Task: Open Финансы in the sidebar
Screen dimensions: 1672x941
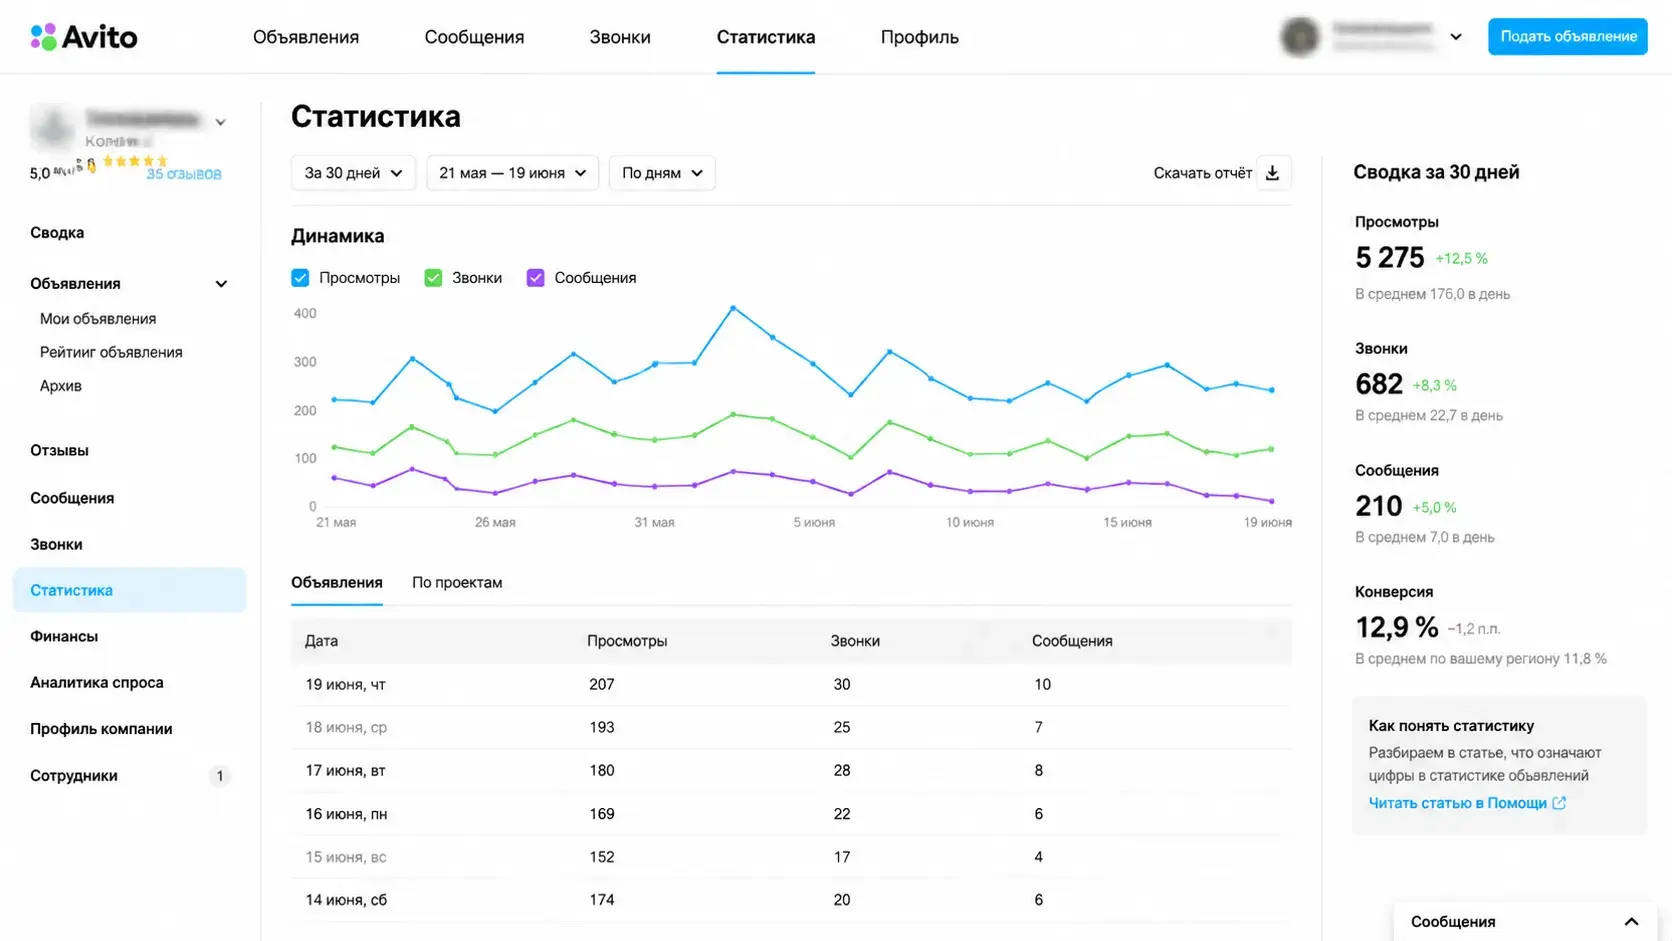Action: tap(64, 637)
